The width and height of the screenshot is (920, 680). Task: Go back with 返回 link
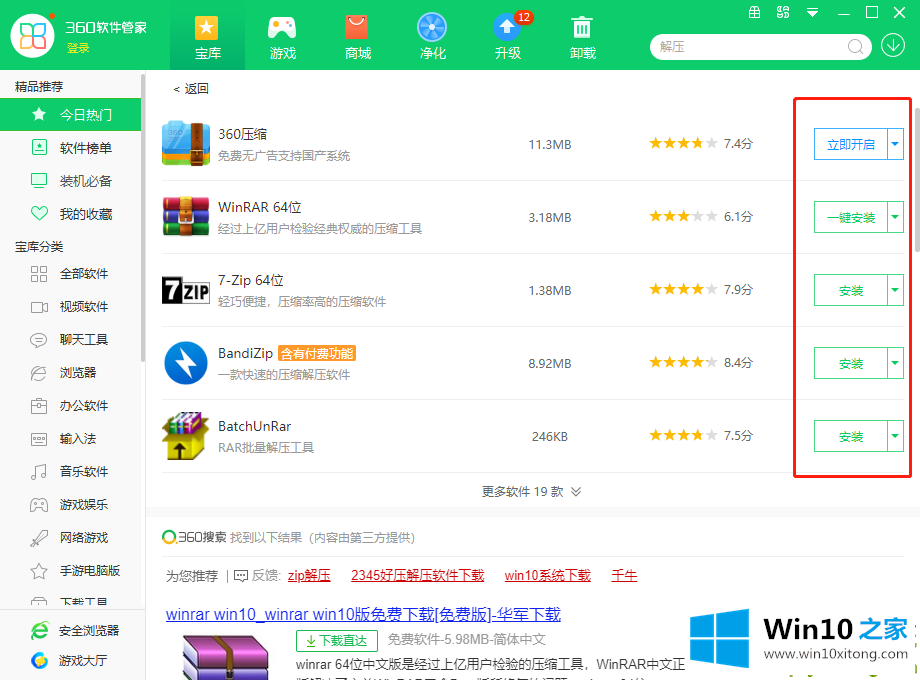tap(191, 89)
